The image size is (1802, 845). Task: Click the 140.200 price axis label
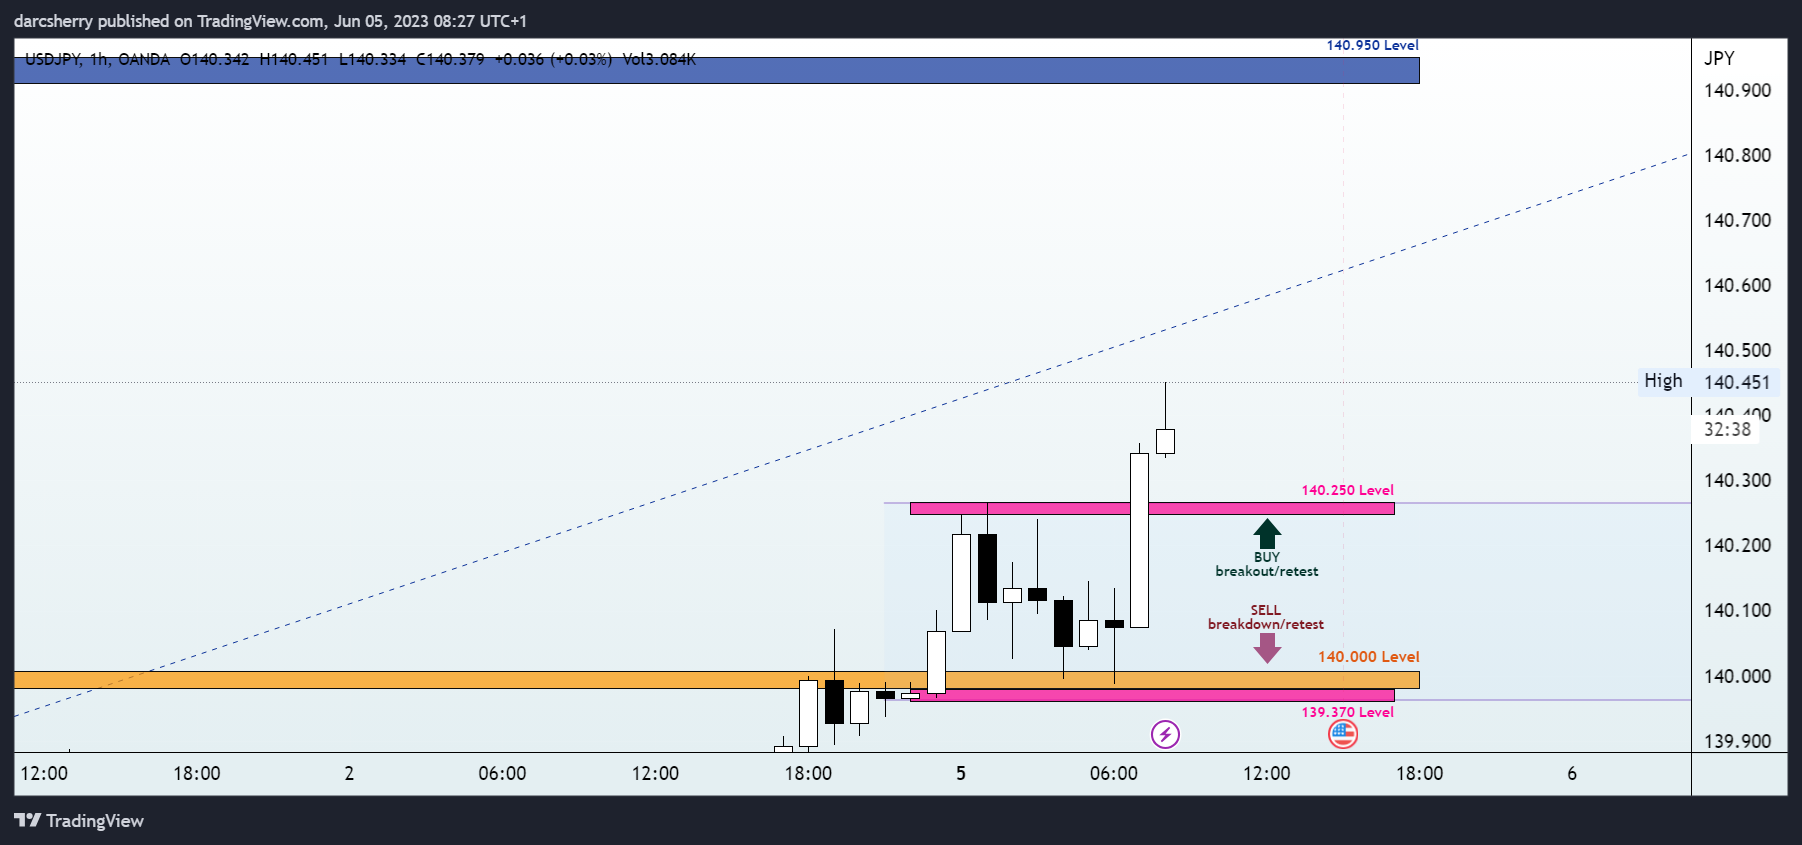coord(1737,545)
